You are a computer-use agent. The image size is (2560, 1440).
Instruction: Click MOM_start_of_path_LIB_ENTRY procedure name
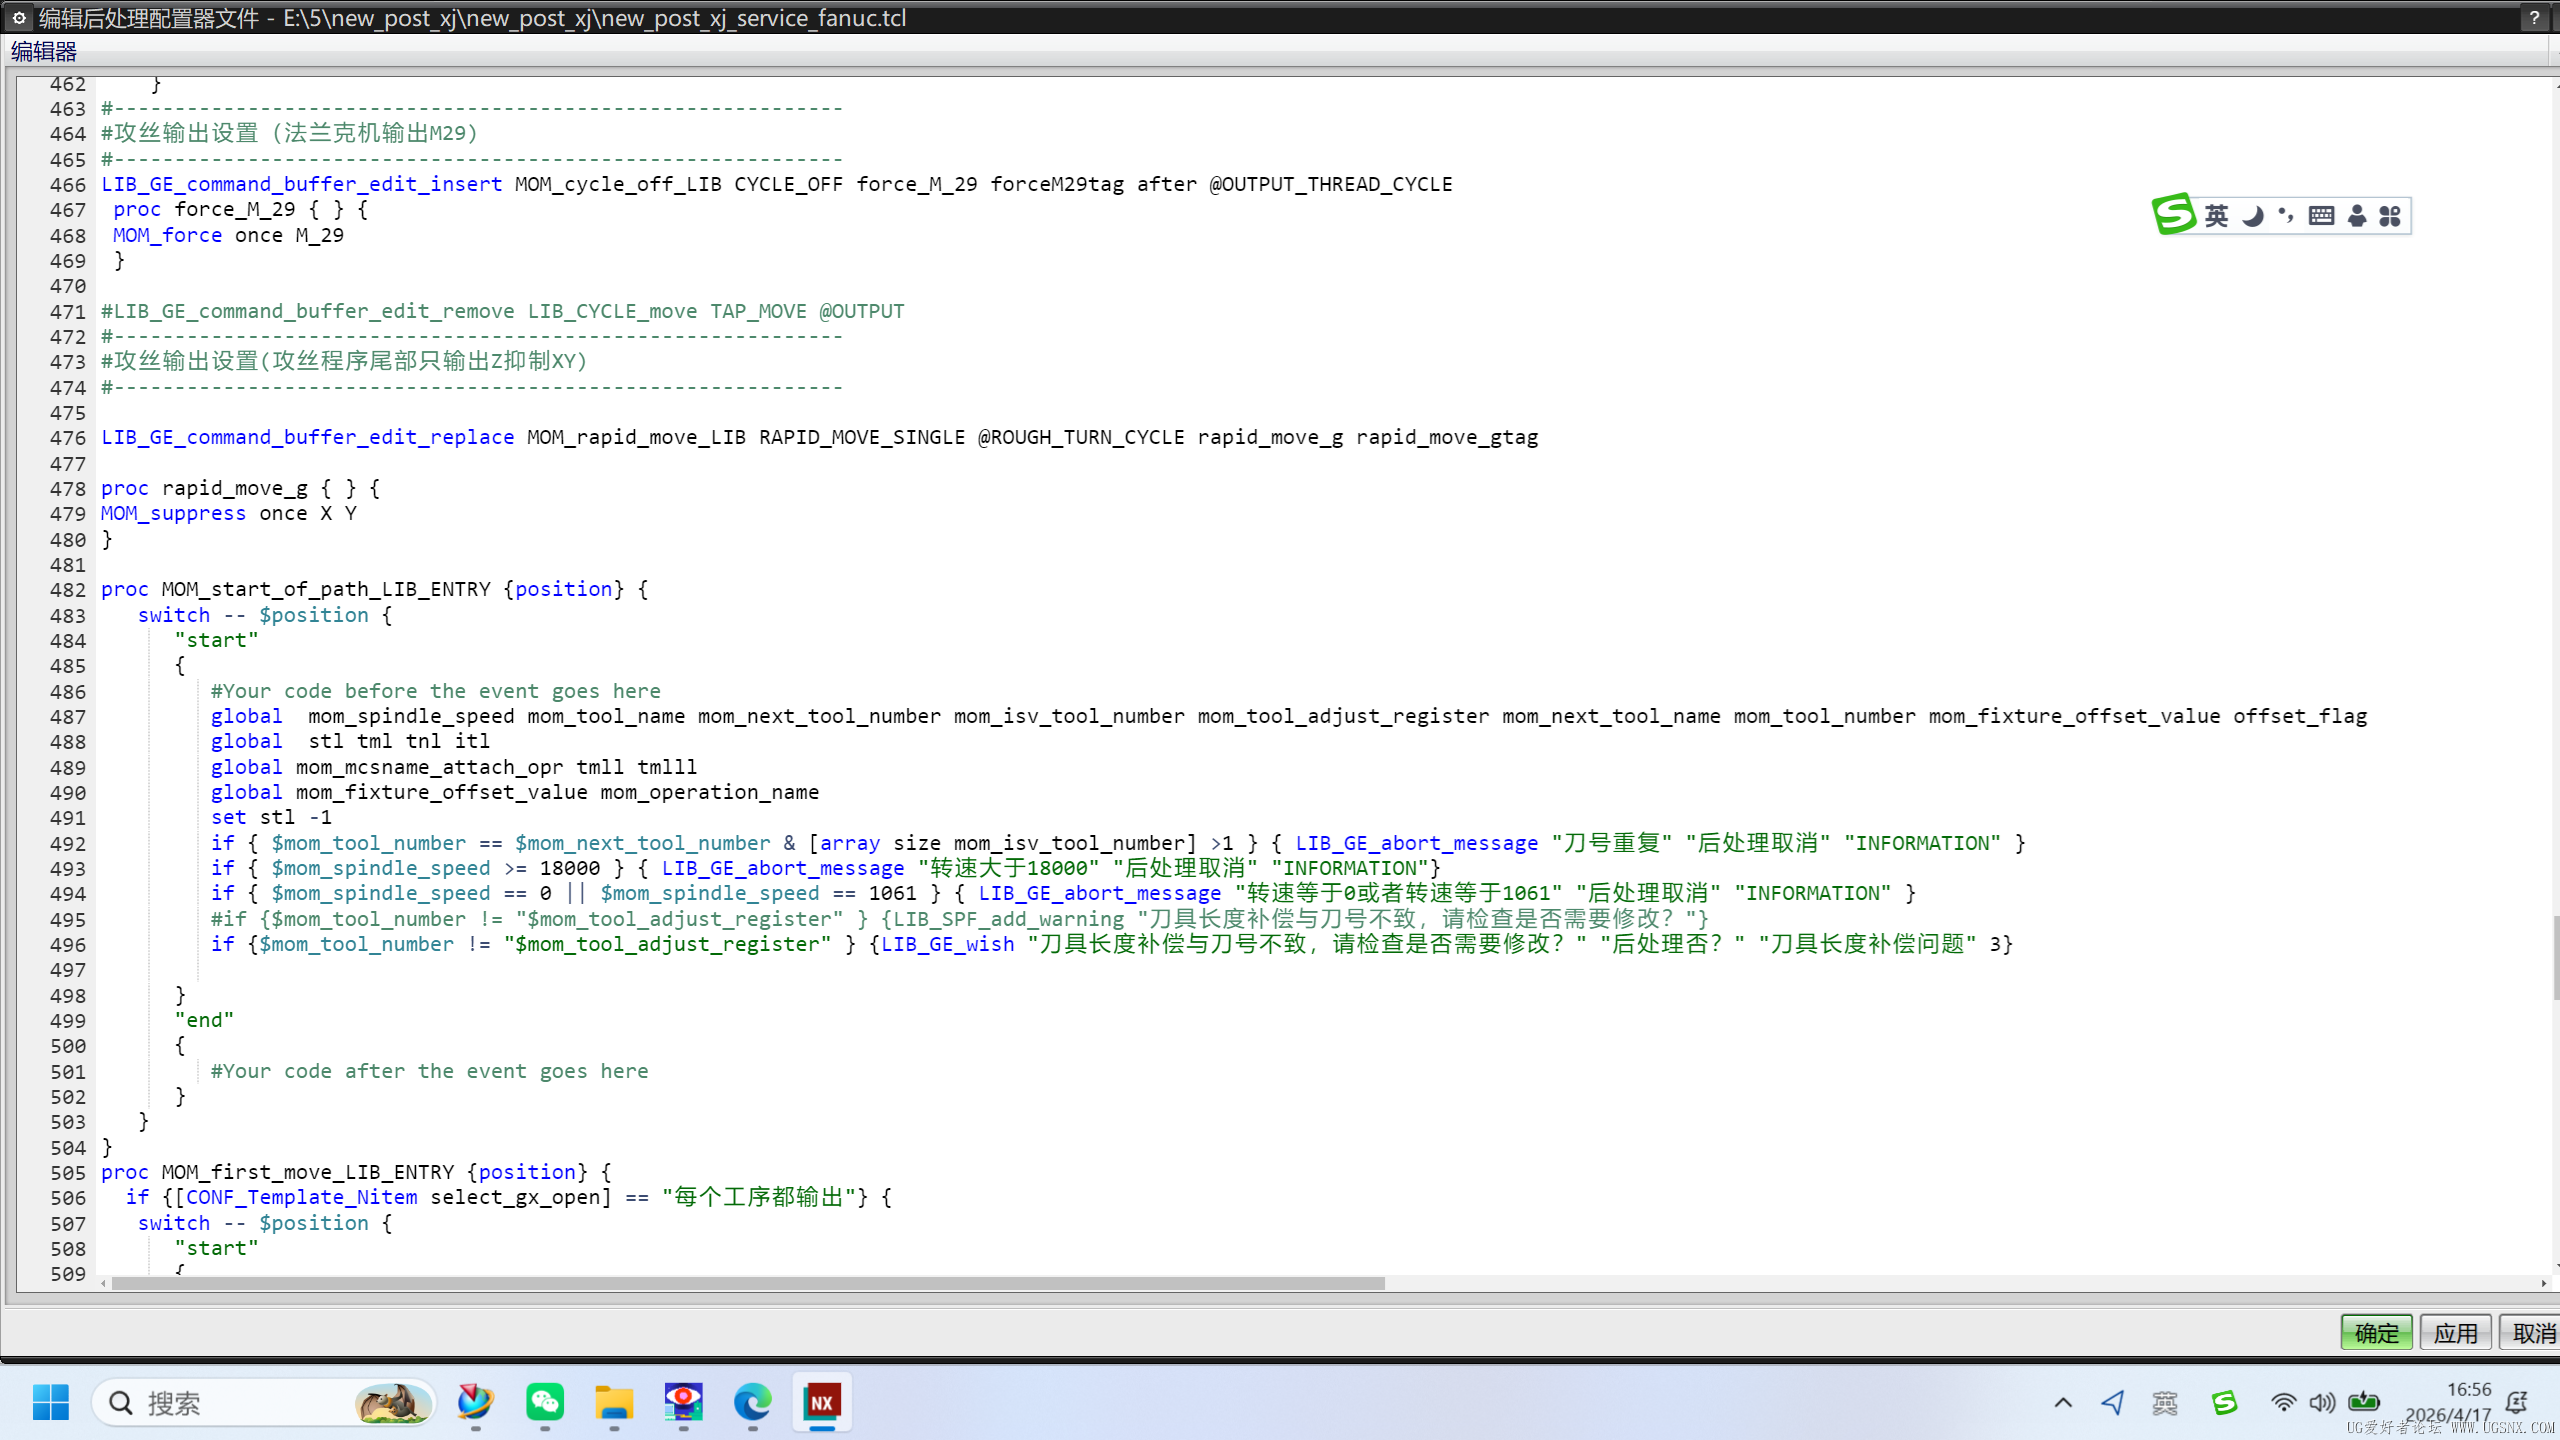point(326,590)
